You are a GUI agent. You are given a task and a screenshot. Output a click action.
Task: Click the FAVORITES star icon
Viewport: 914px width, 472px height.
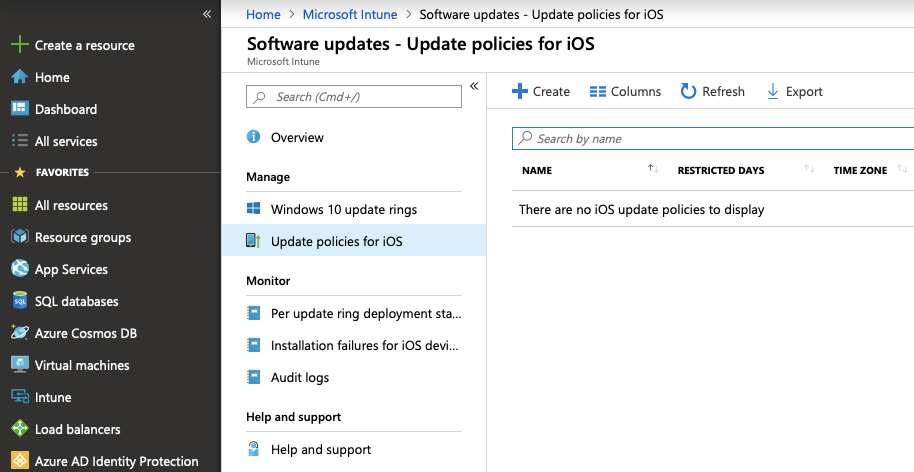[20, 172]
